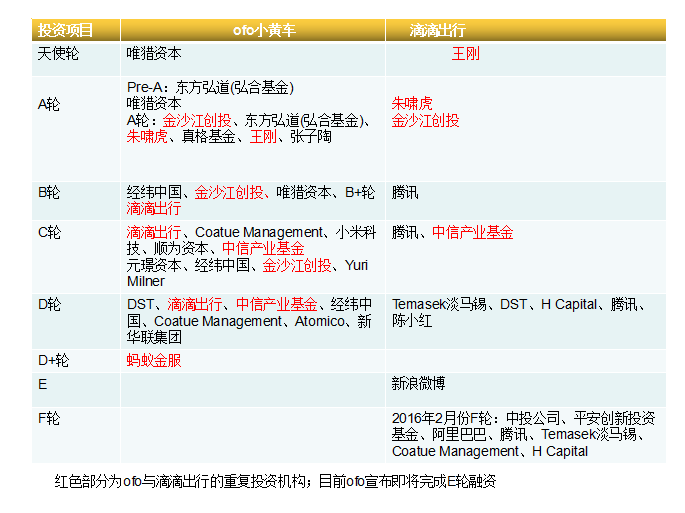Click Temasek淡马锡 in the D轮 row

(x=439, y=304)
